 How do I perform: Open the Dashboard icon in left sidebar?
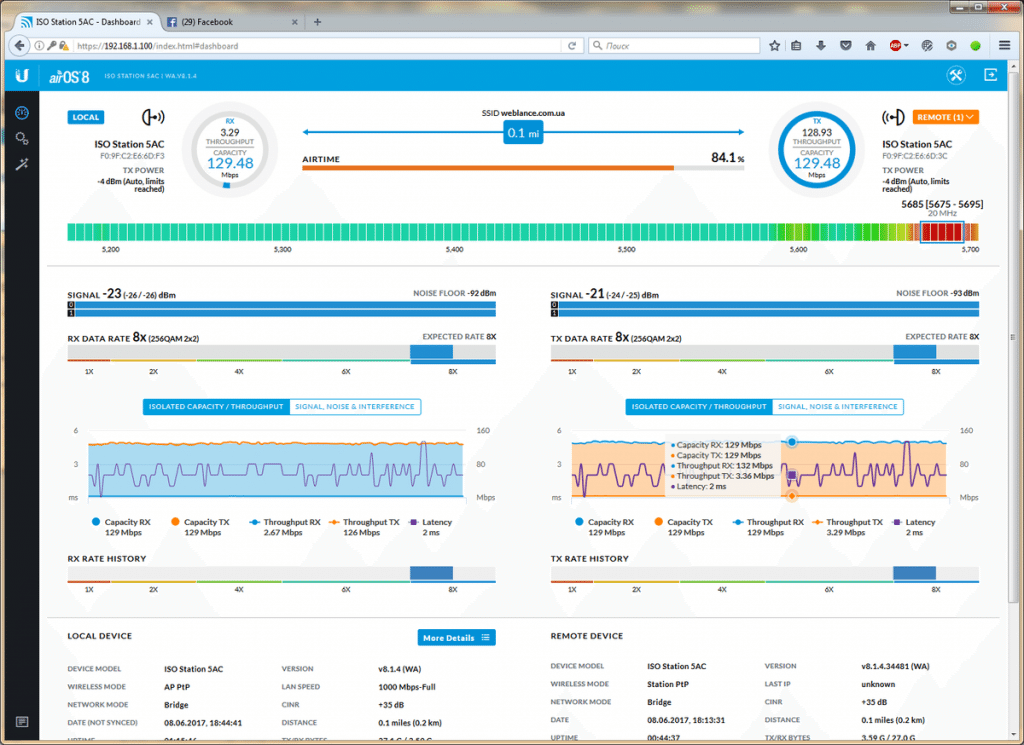tap(21, 112)
